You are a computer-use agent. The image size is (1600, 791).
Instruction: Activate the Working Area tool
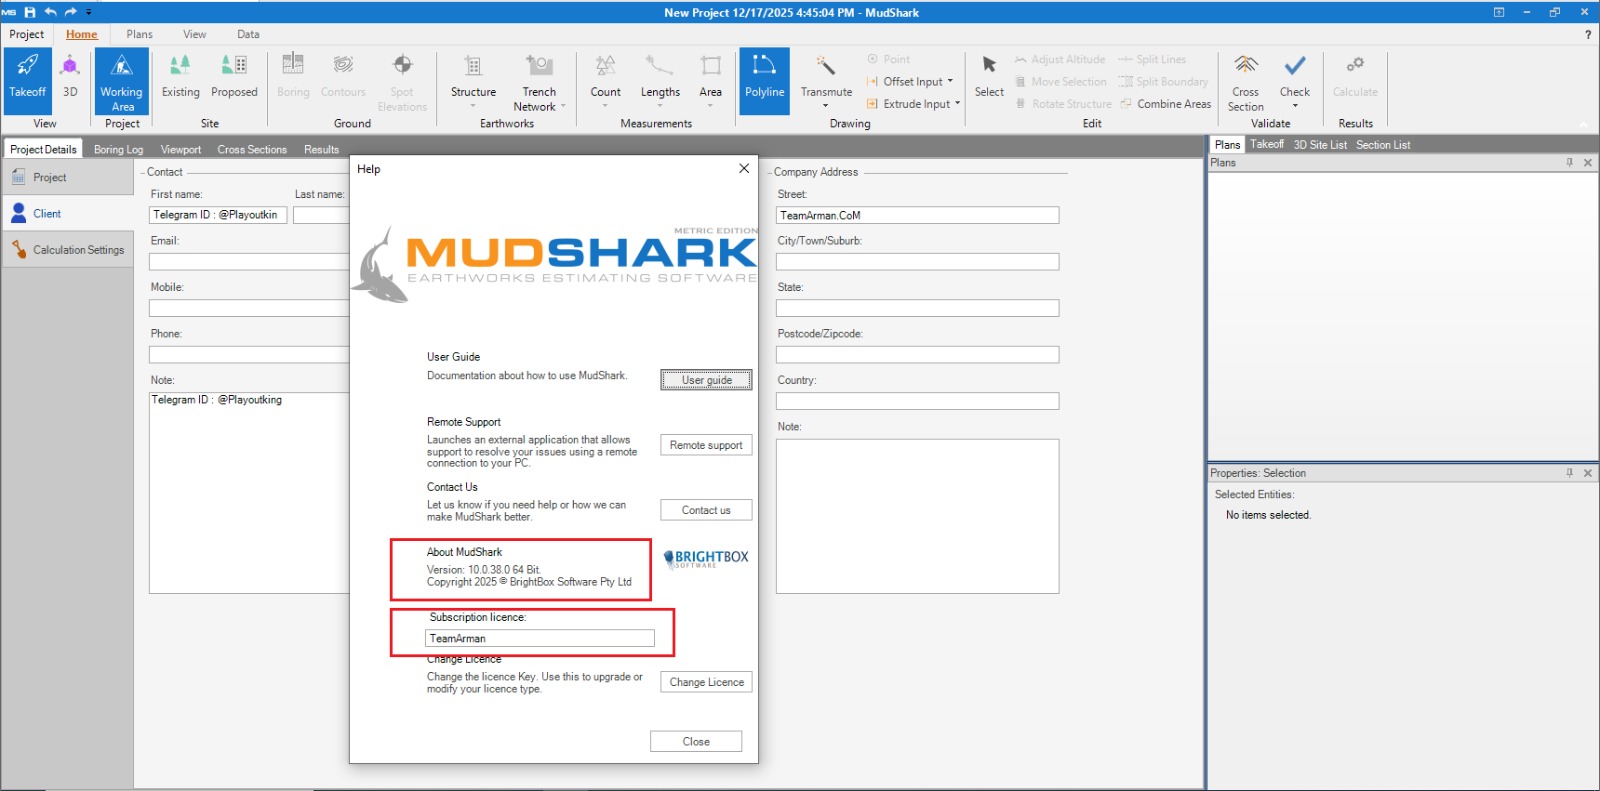click(x=122, y=80)
